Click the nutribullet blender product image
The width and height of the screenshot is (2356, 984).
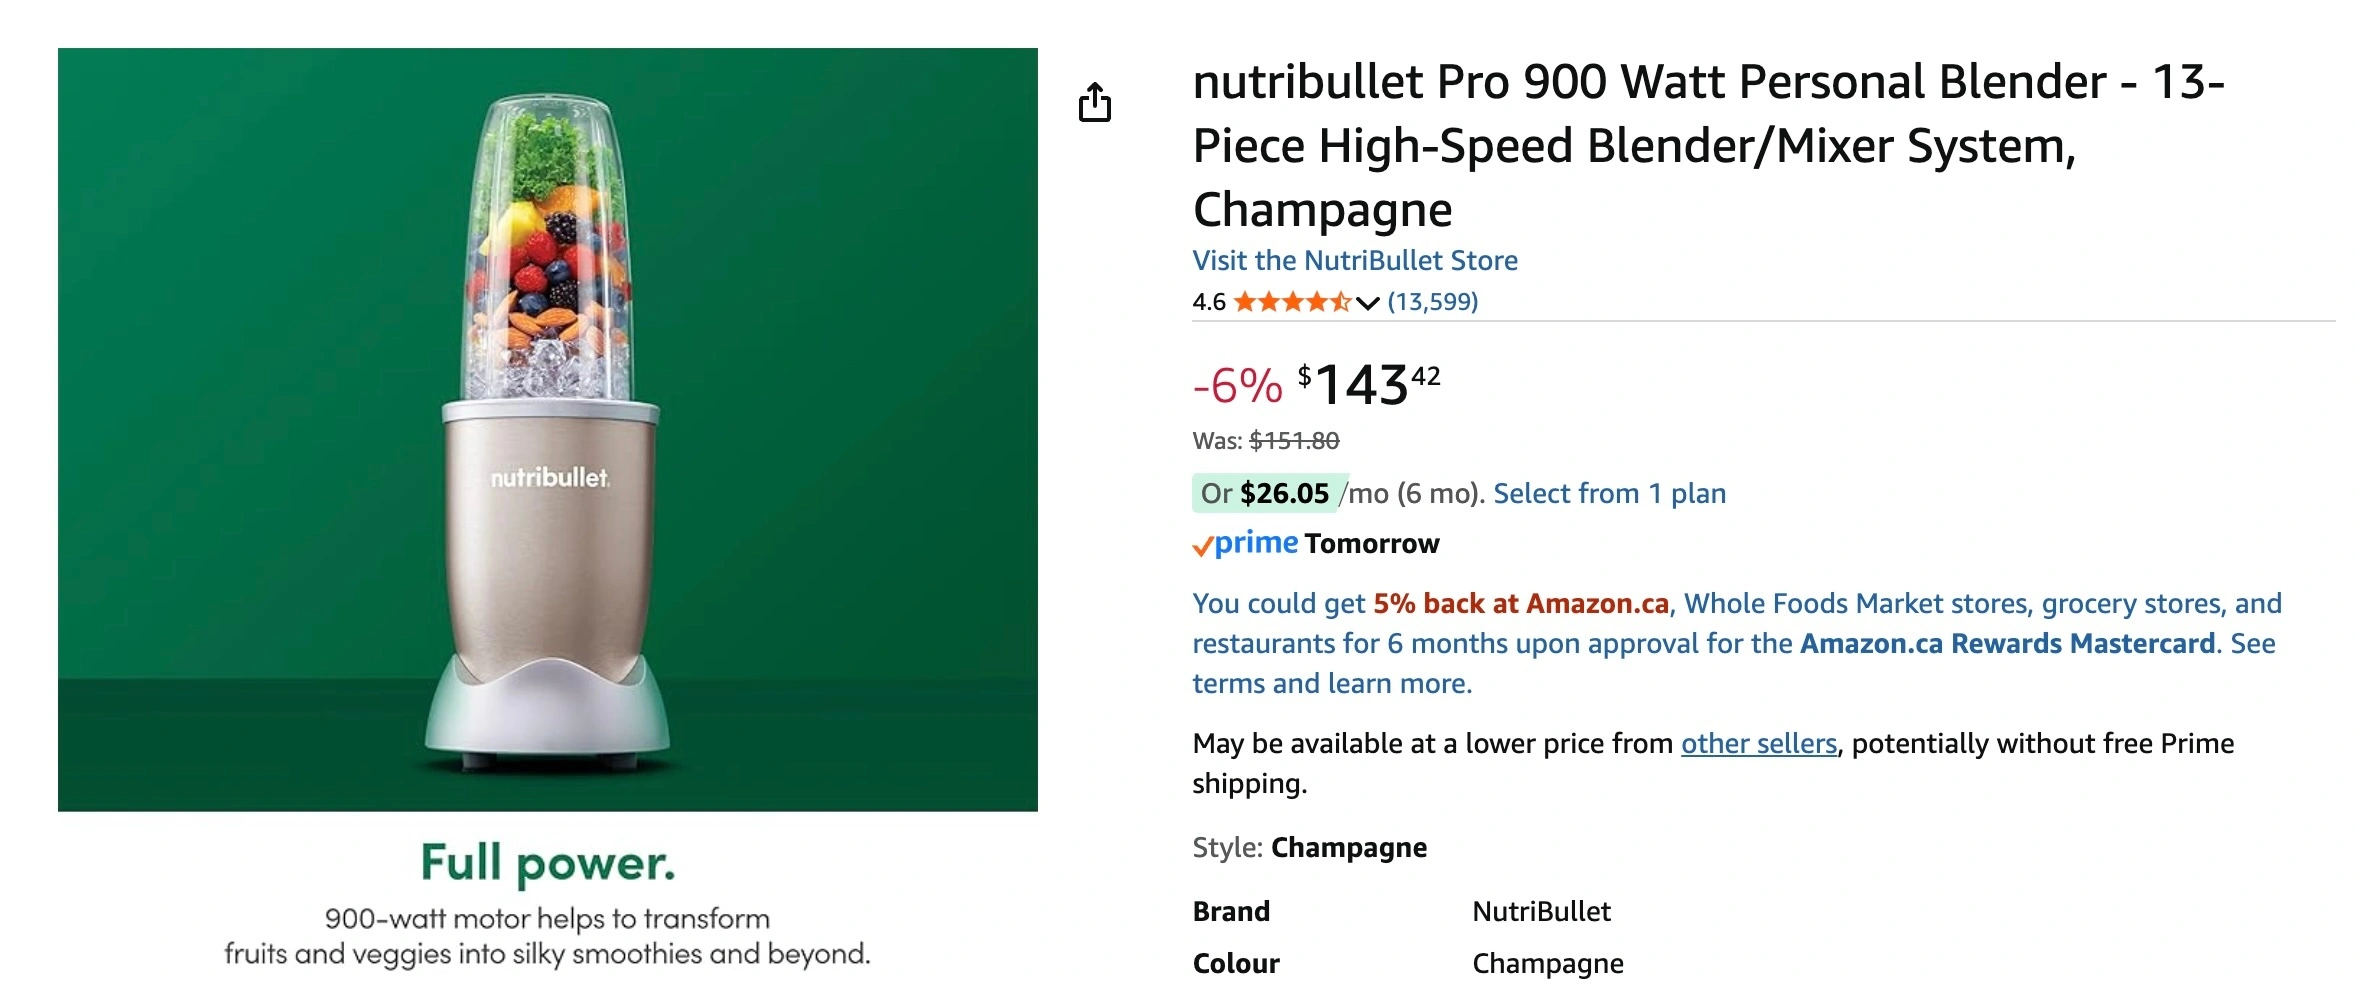[x=548, y=430]
